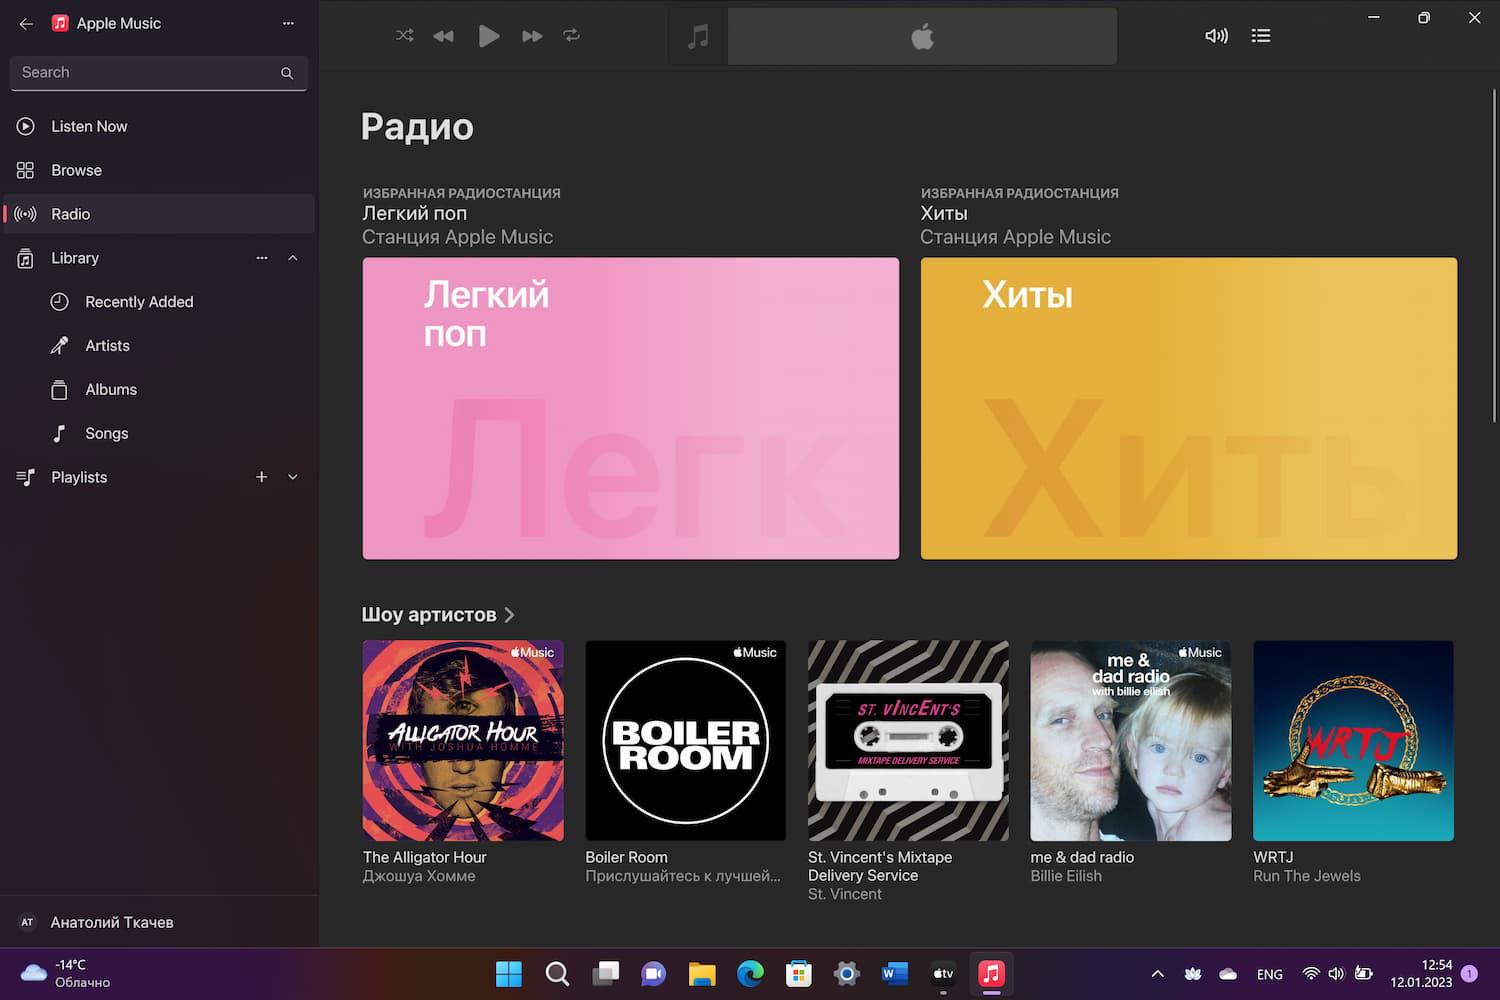The image size is (1500, 1000).
Task: Click the Радио page heading
Action: pos(417,127)
